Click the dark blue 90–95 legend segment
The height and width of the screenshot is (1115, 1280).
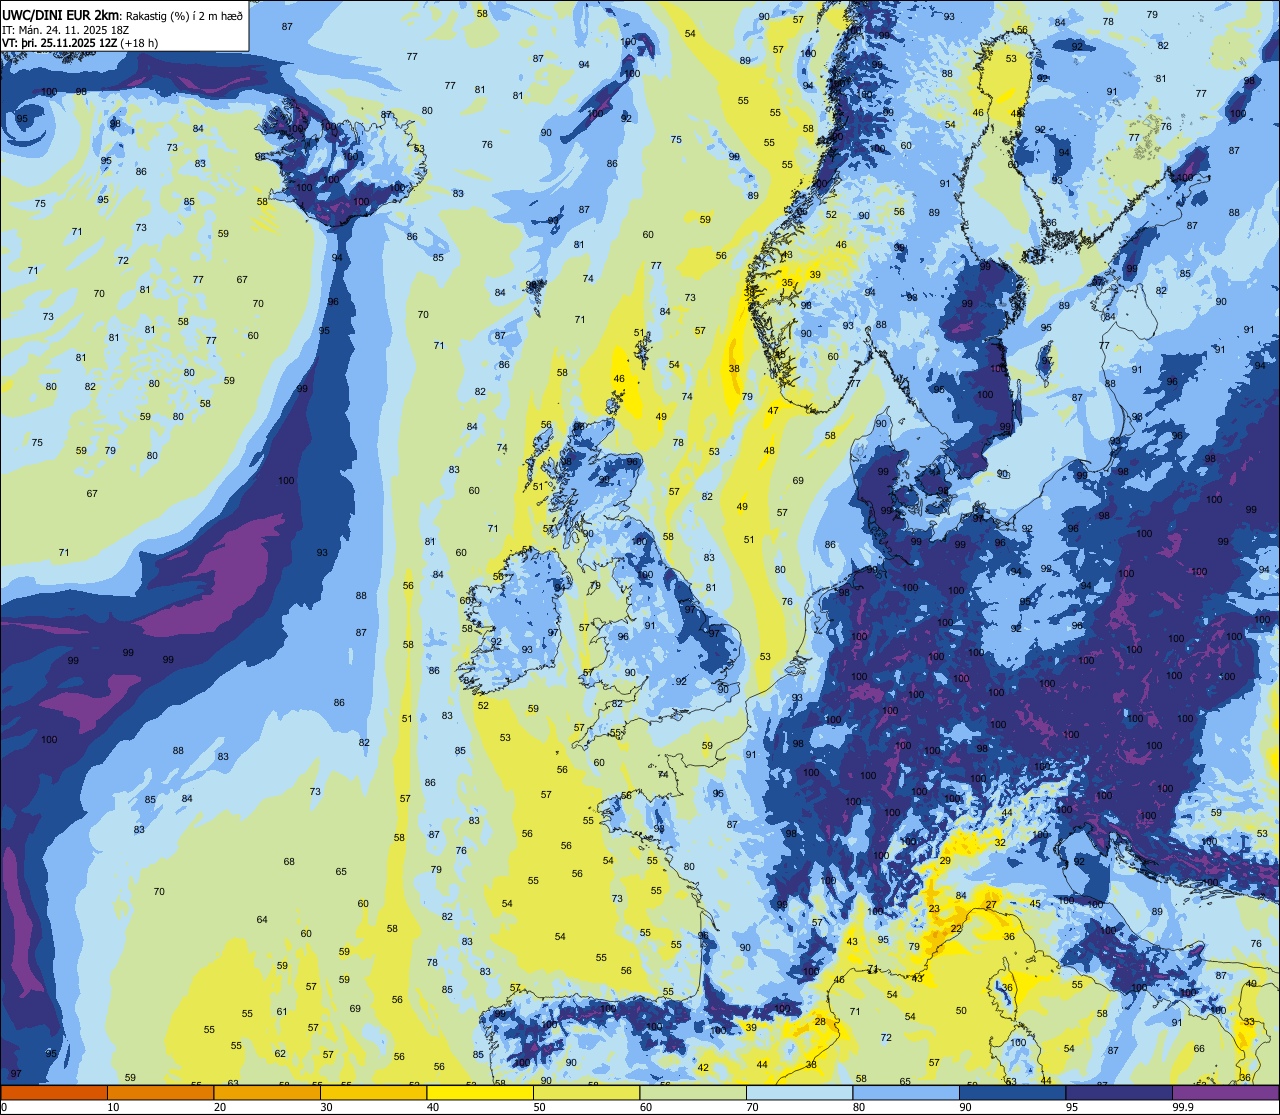(1013, 1093)
